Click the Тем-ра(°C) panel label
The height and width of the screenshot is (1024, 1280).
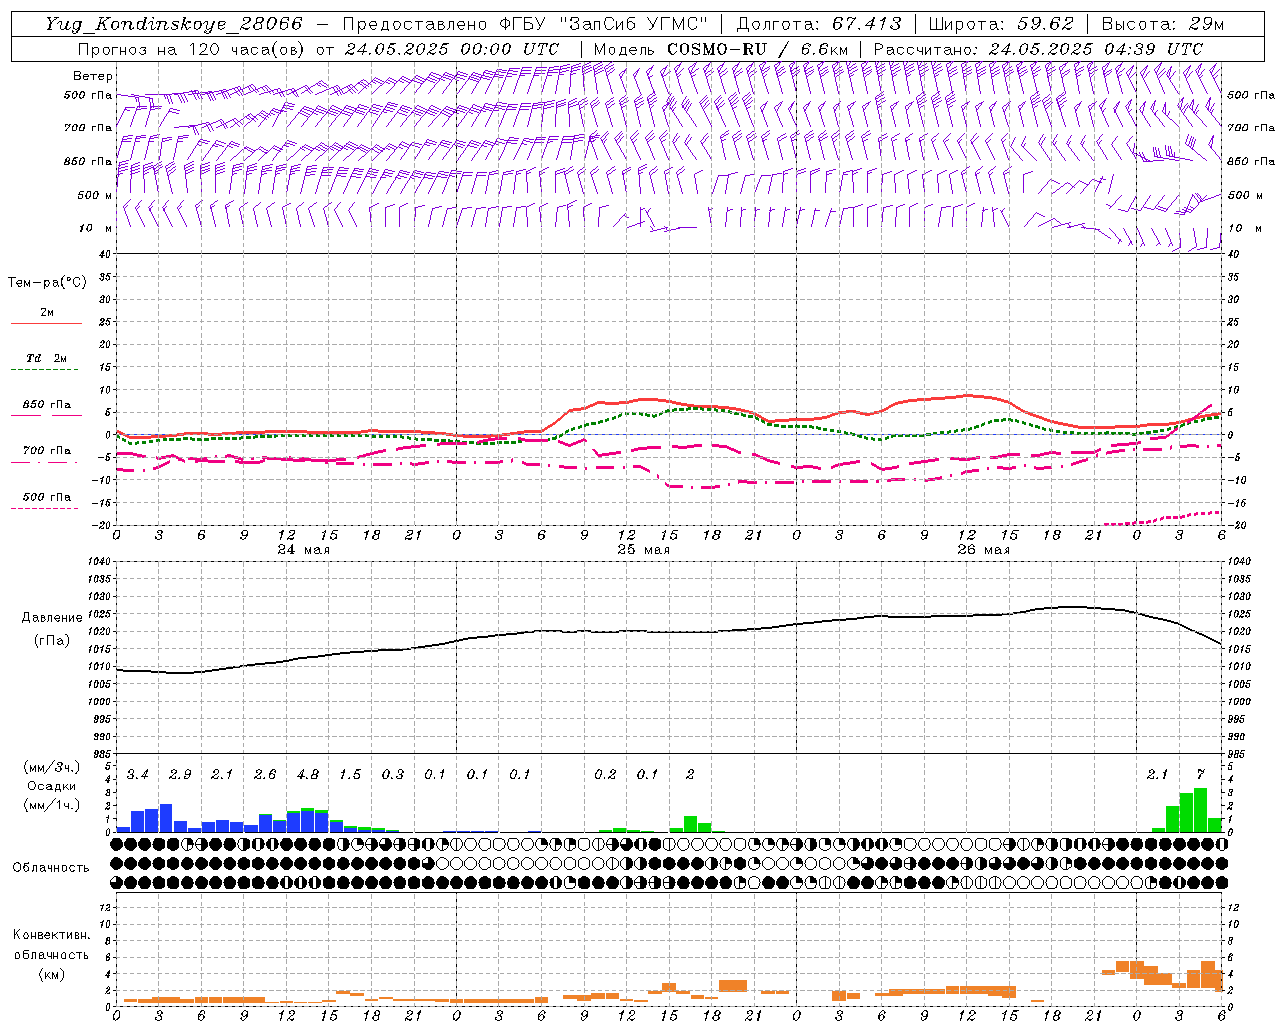pos(47,283)
